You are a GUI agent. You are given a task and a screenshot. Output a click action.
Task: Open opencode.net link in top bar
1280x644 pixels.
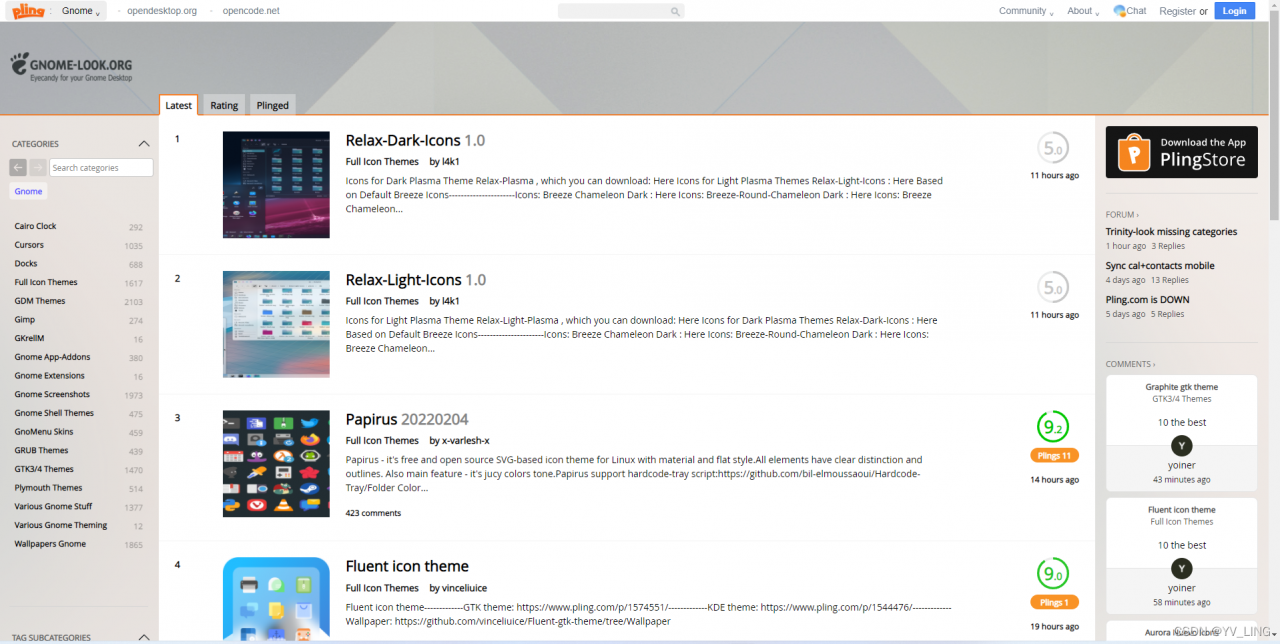pyautogui.click(x=251, y=11)
